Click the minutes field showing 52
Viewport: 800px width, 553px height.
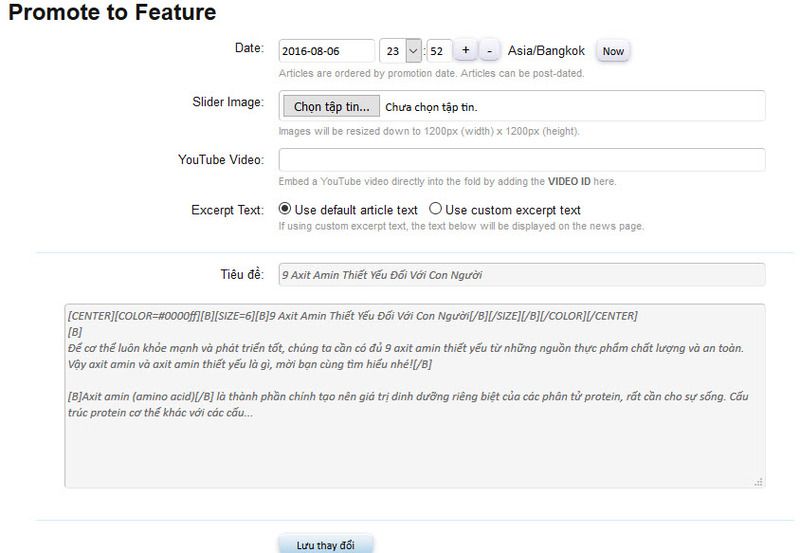pos(438,50)
